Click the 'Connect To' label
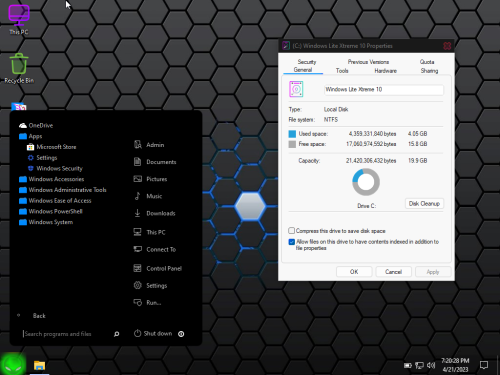Viewport: 500px width, 375px height. [x=161, y=249]
